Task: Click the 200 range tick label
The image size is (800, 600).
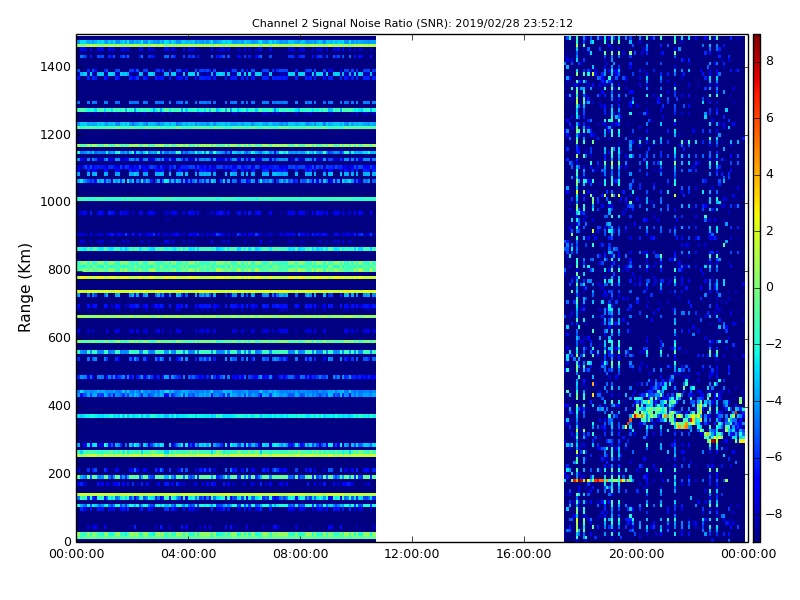Action: coord(59,473)
